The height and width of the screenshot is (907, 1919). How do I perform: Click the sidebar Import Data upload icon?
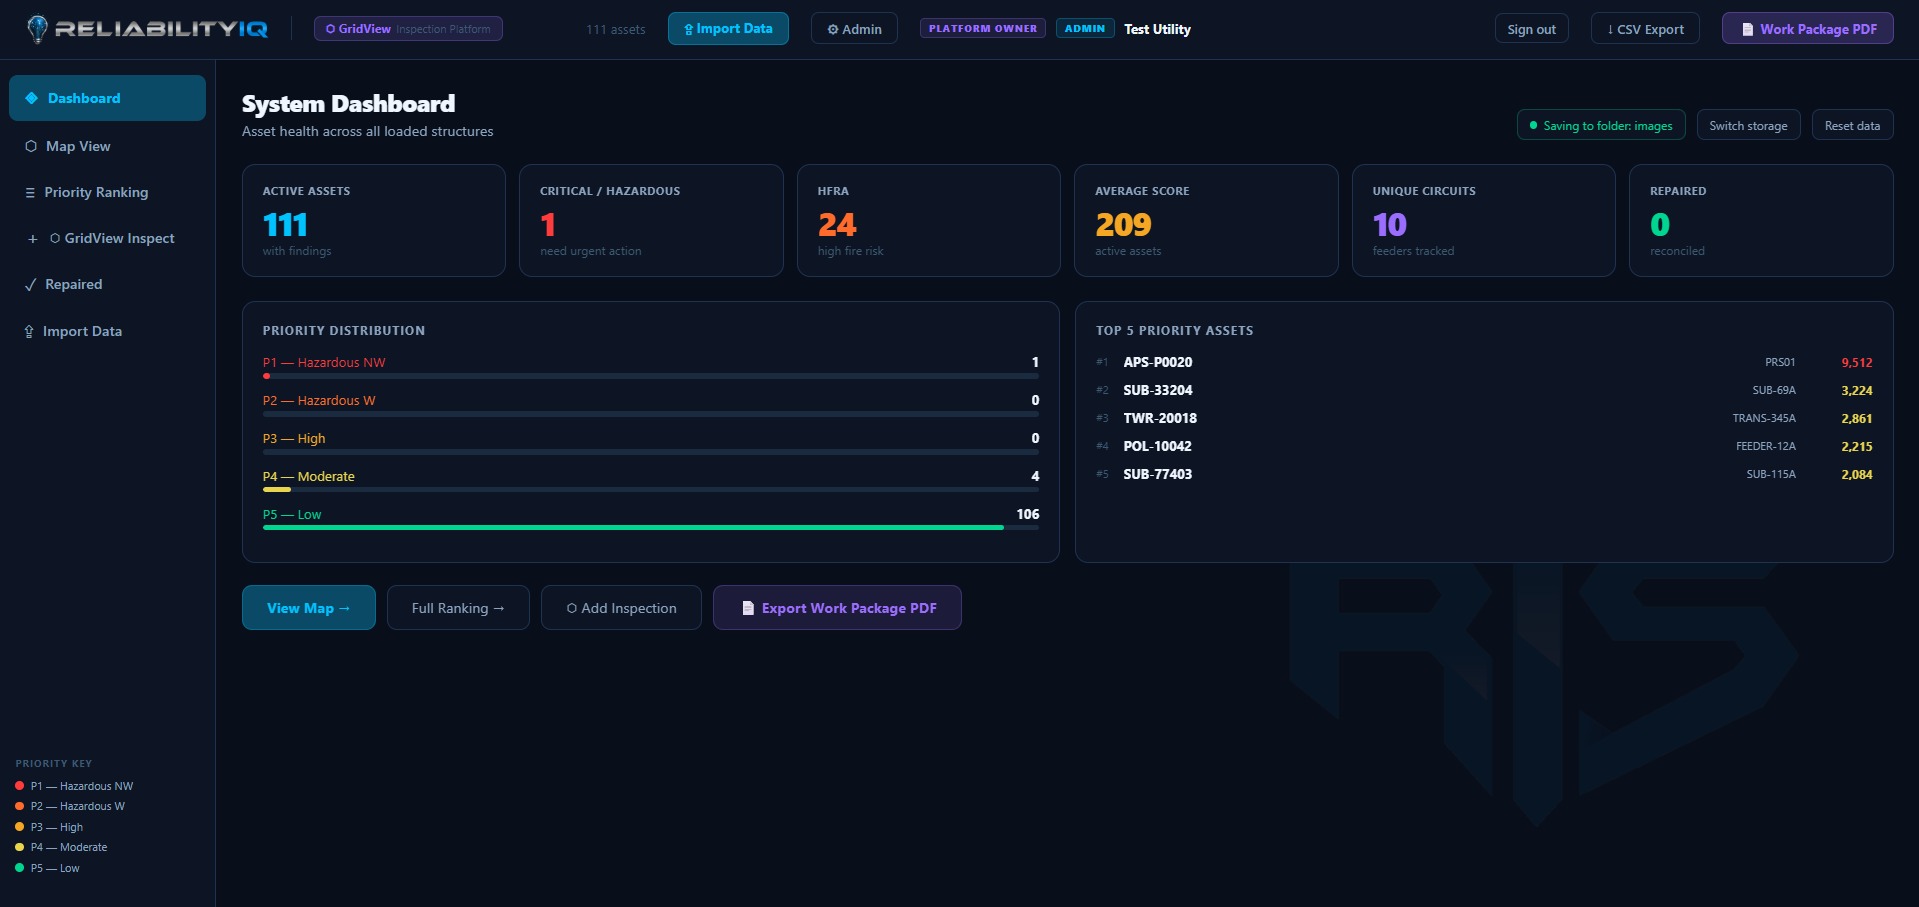29,332
